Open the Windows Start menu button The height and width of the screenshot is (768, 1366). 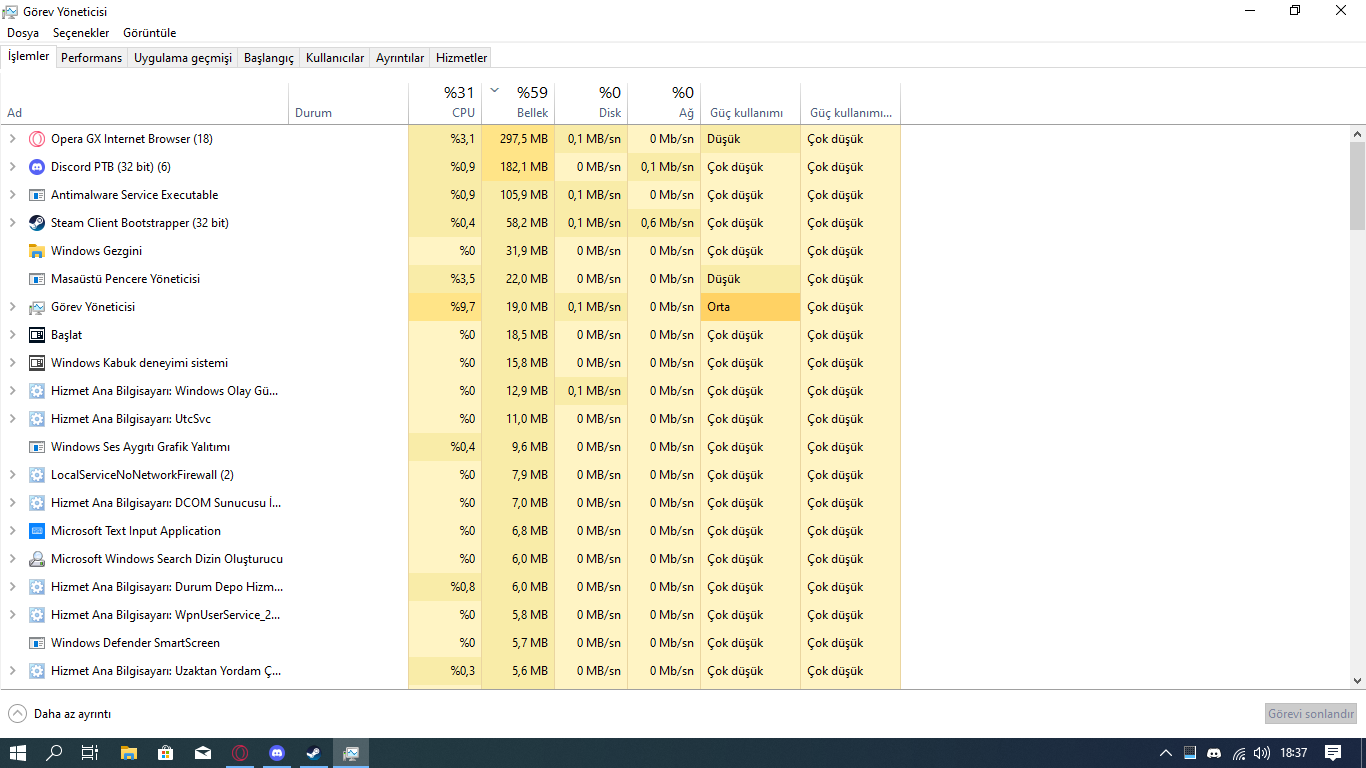(x=18, y=753)
